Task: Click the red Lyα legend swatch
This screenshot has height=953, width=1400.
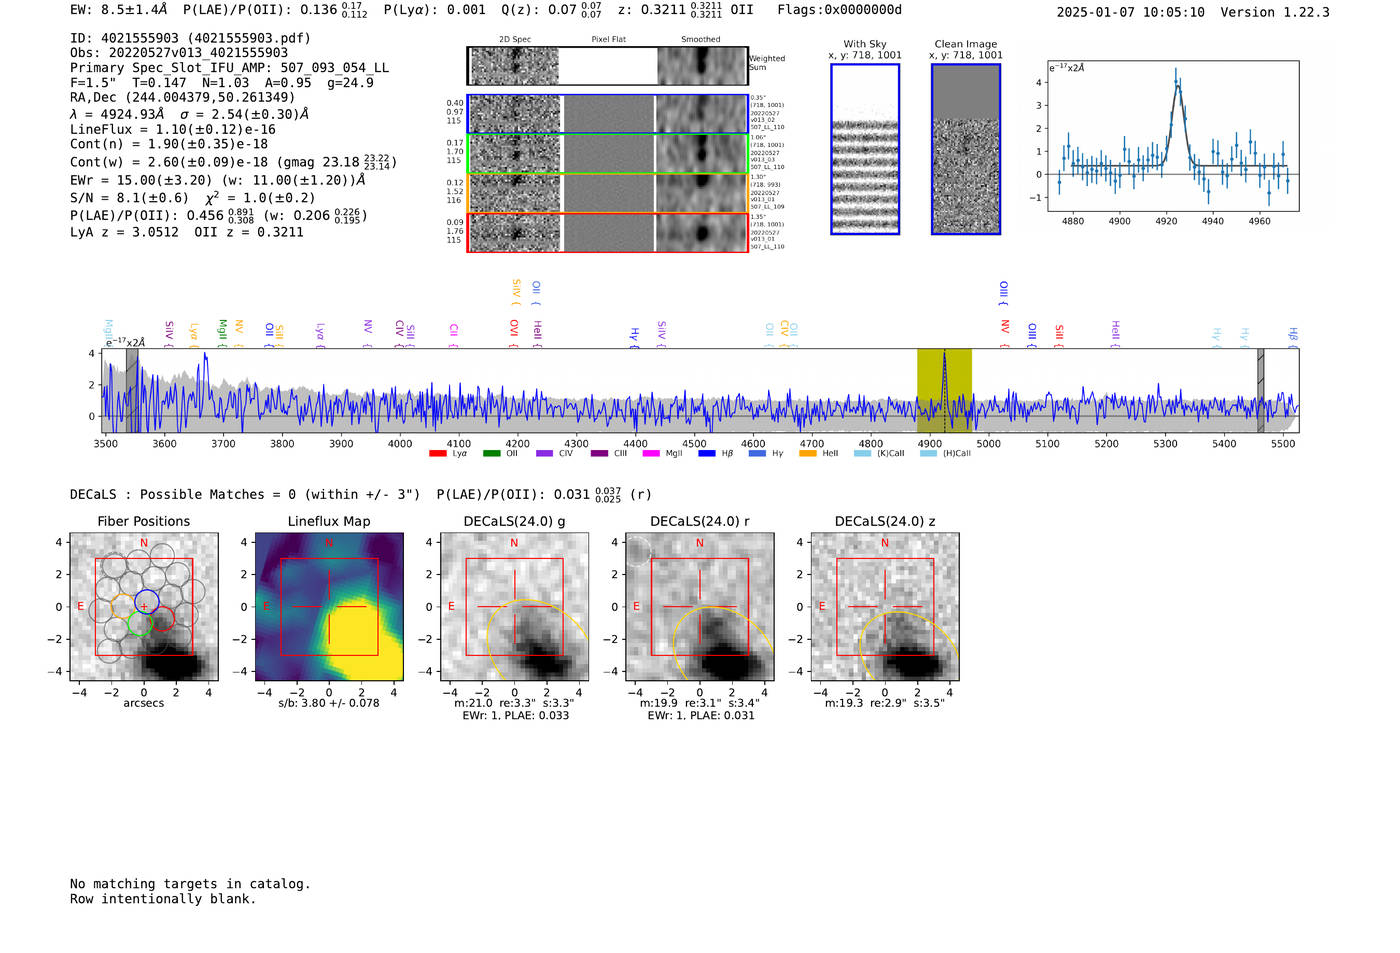Action: coord(437,454)
